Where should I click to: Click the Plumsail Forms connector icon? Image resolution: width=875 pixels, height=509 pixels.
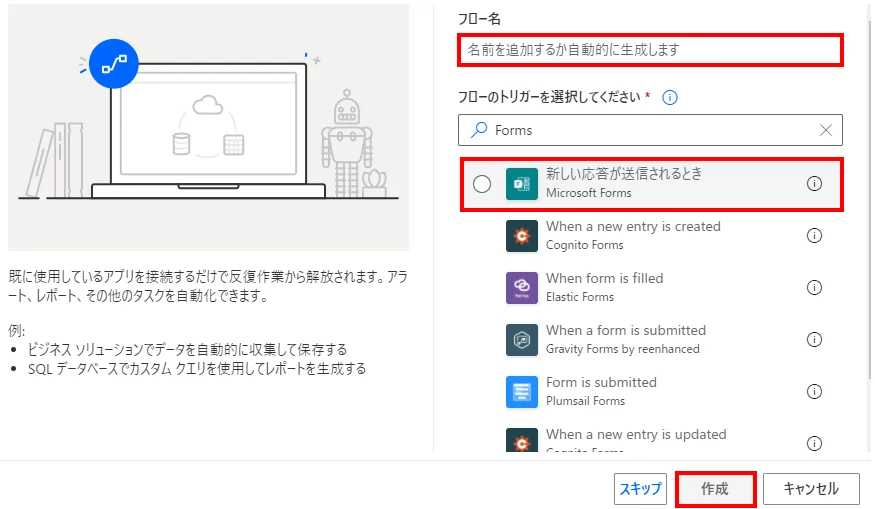pyautogui.click(x=522, y=392)
